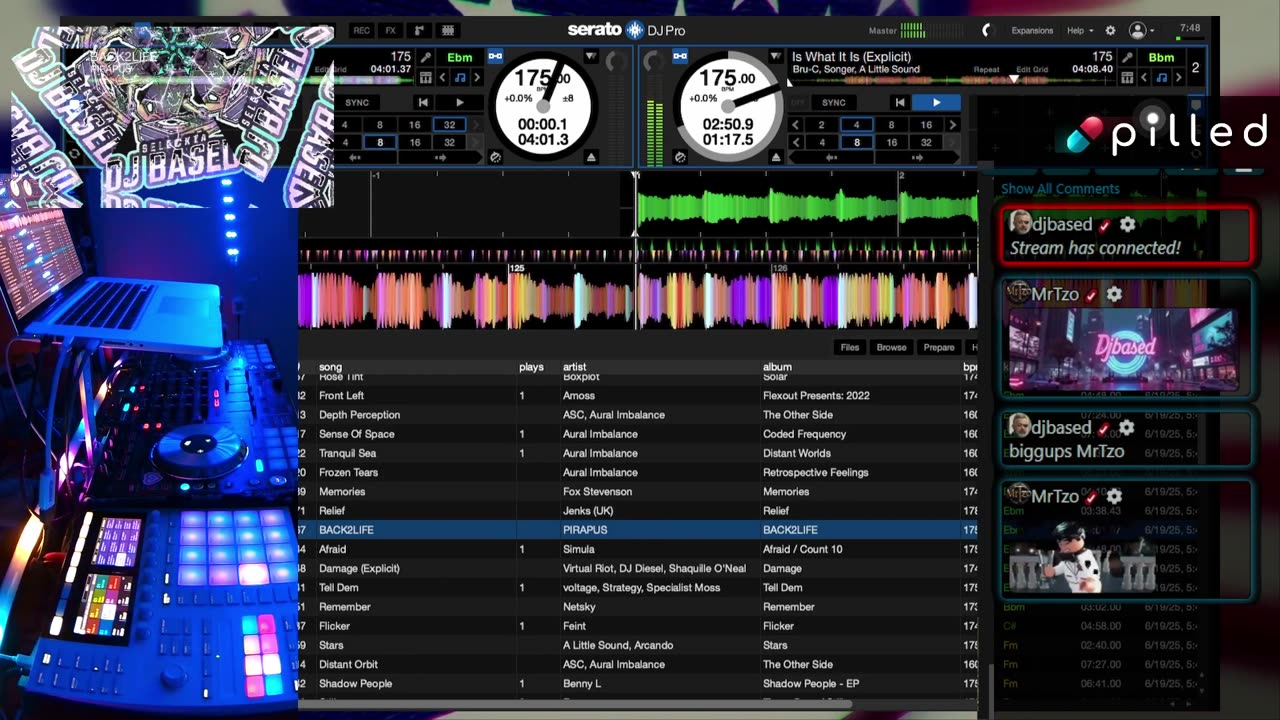The image size is (1280, 720).
Task: Switch to the Files tab
Action: tap(850, 347)
